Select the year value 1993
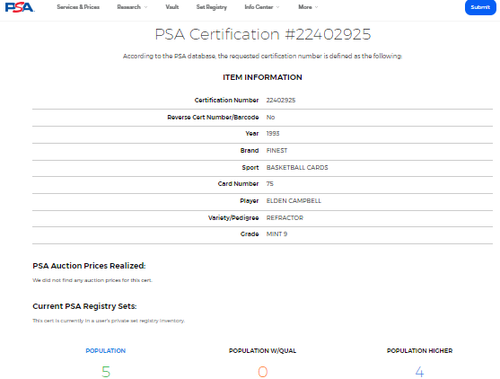Viewport: 500px width, 379px height. (273, 134)
